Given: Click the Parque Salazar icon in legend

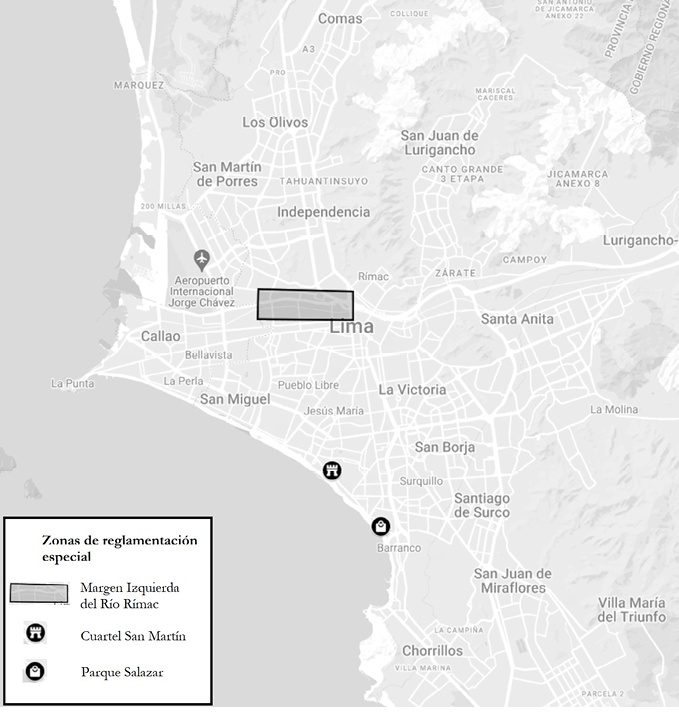Looking at the screenshot, I should (35, 671).
